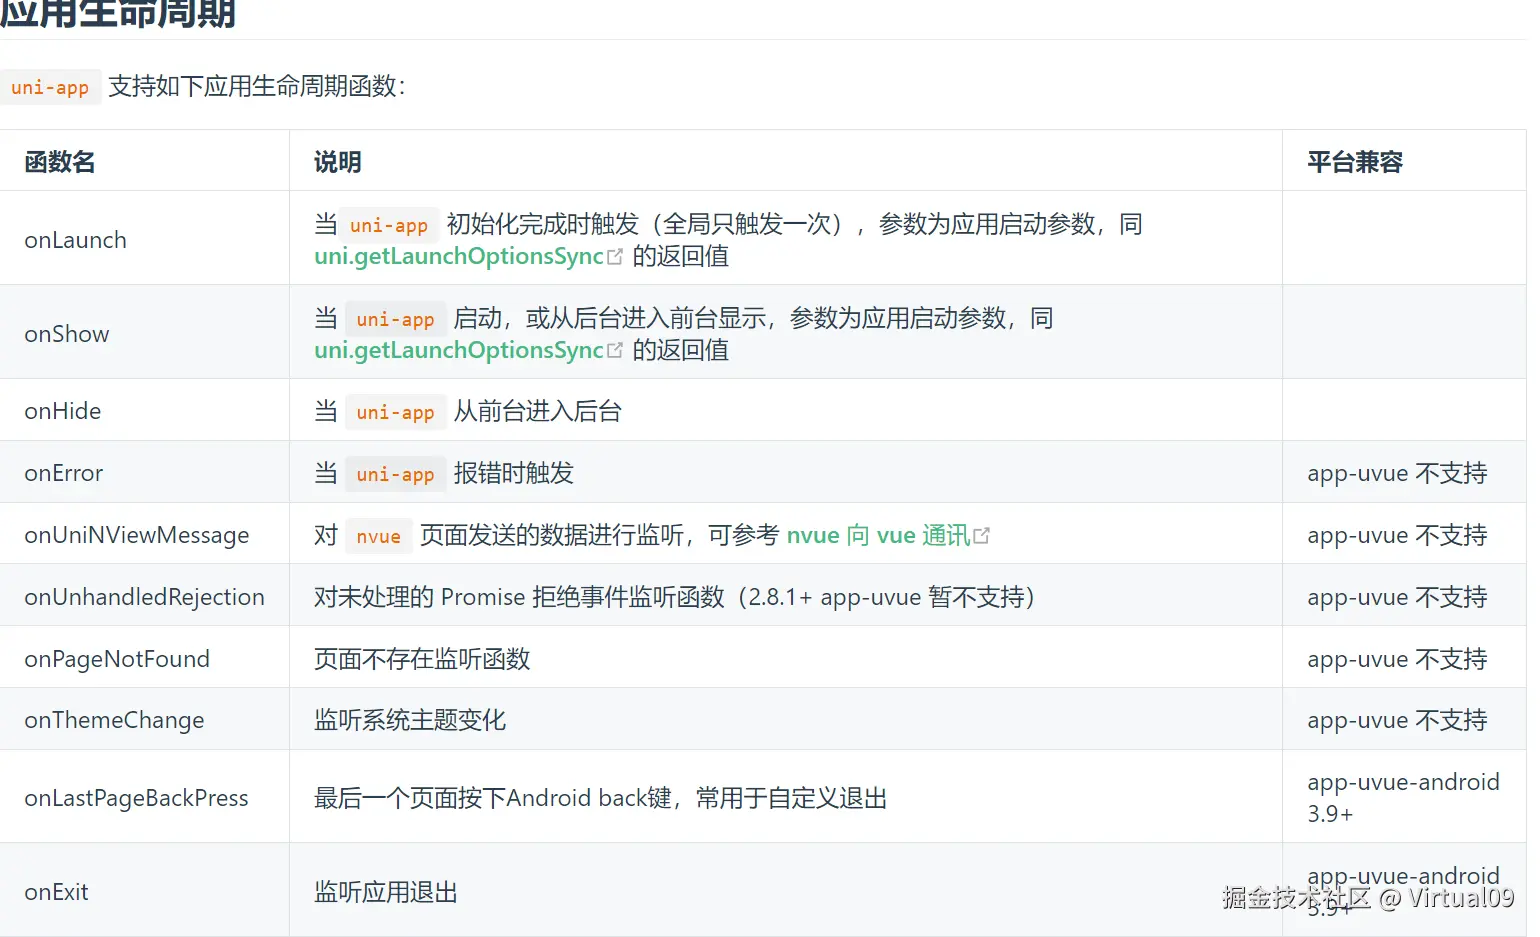
Task: Open uni.getLaunchOptionsSync link in onLaunch row
Action: click(x=459, y=256)
